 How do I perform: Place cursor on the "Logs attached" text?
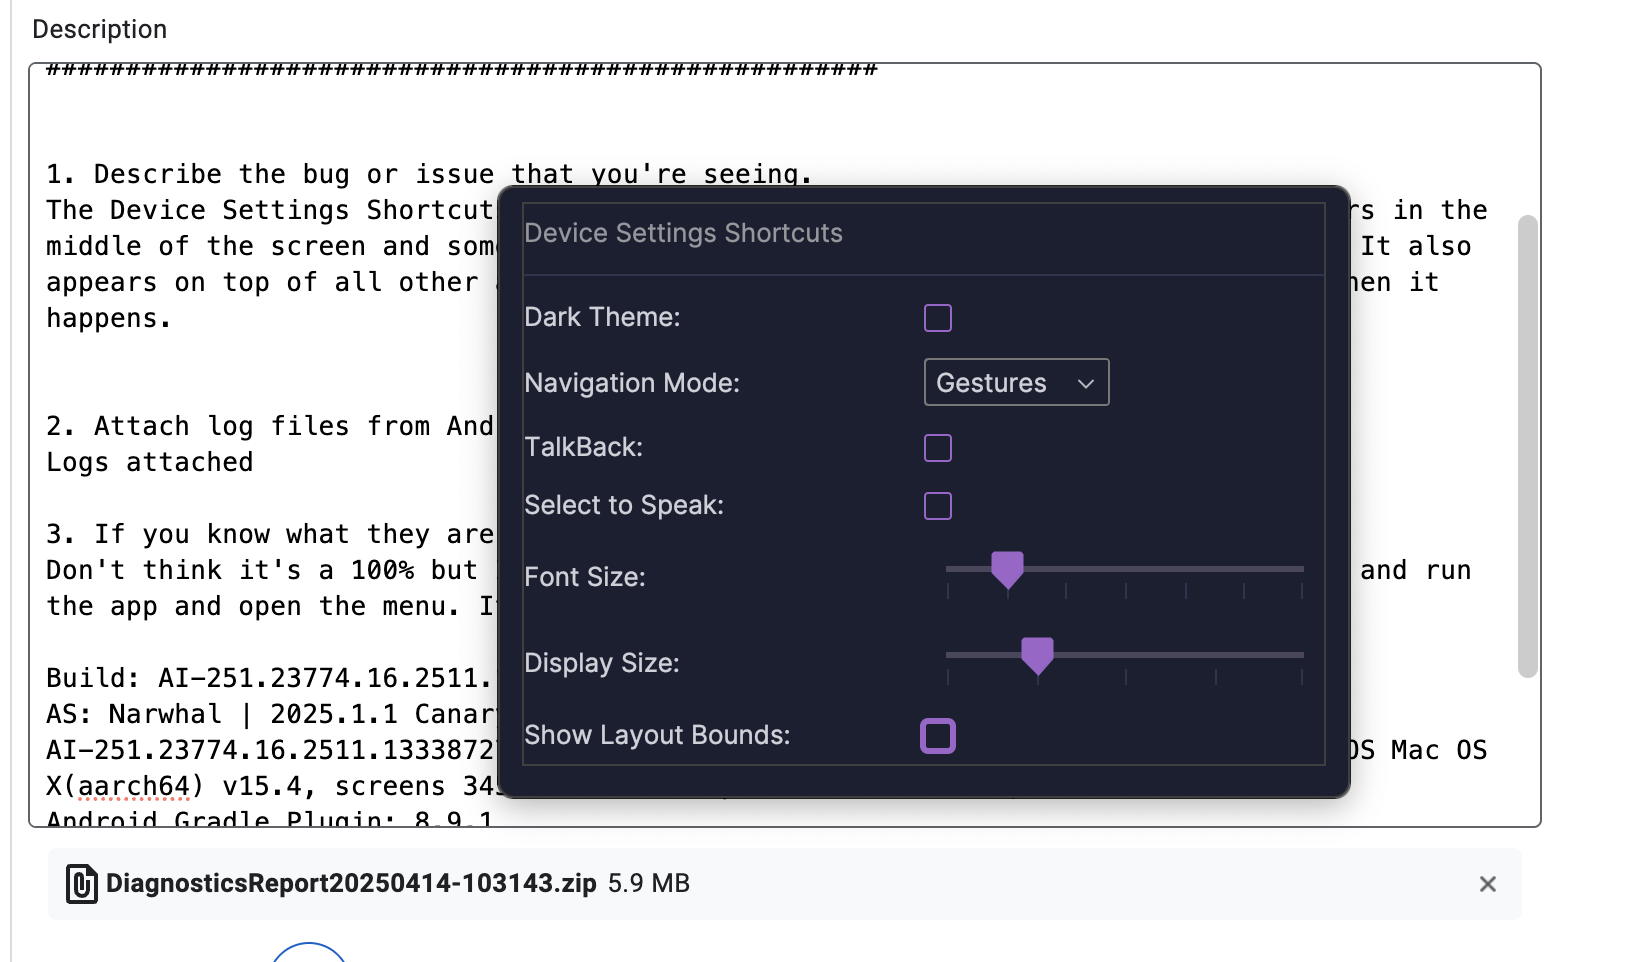coord(149,462)
